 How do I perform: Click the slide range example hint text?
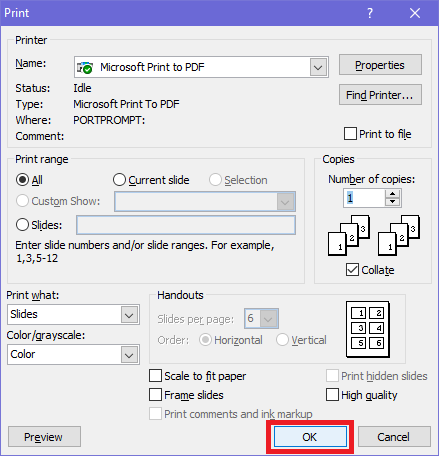[x=145, y=252]
